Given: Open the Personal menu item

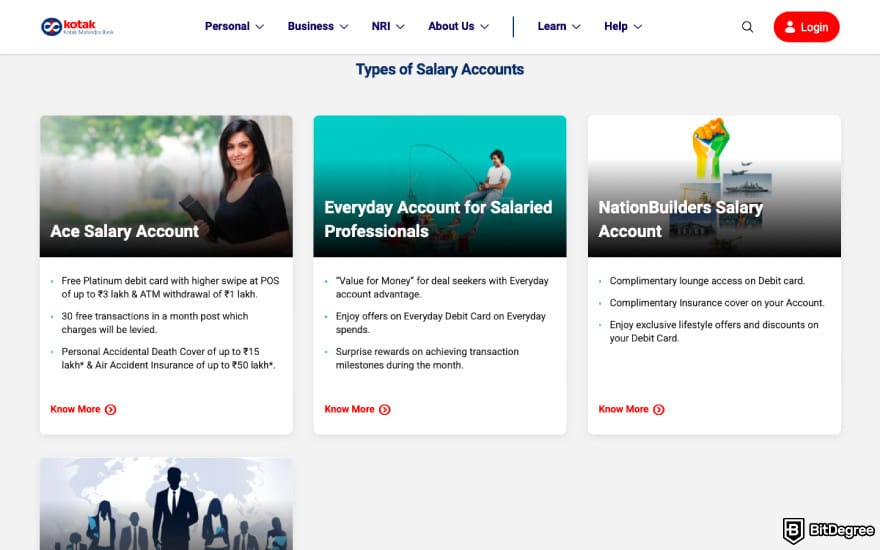Looking at the screenshot, I should tap(234, 26).
